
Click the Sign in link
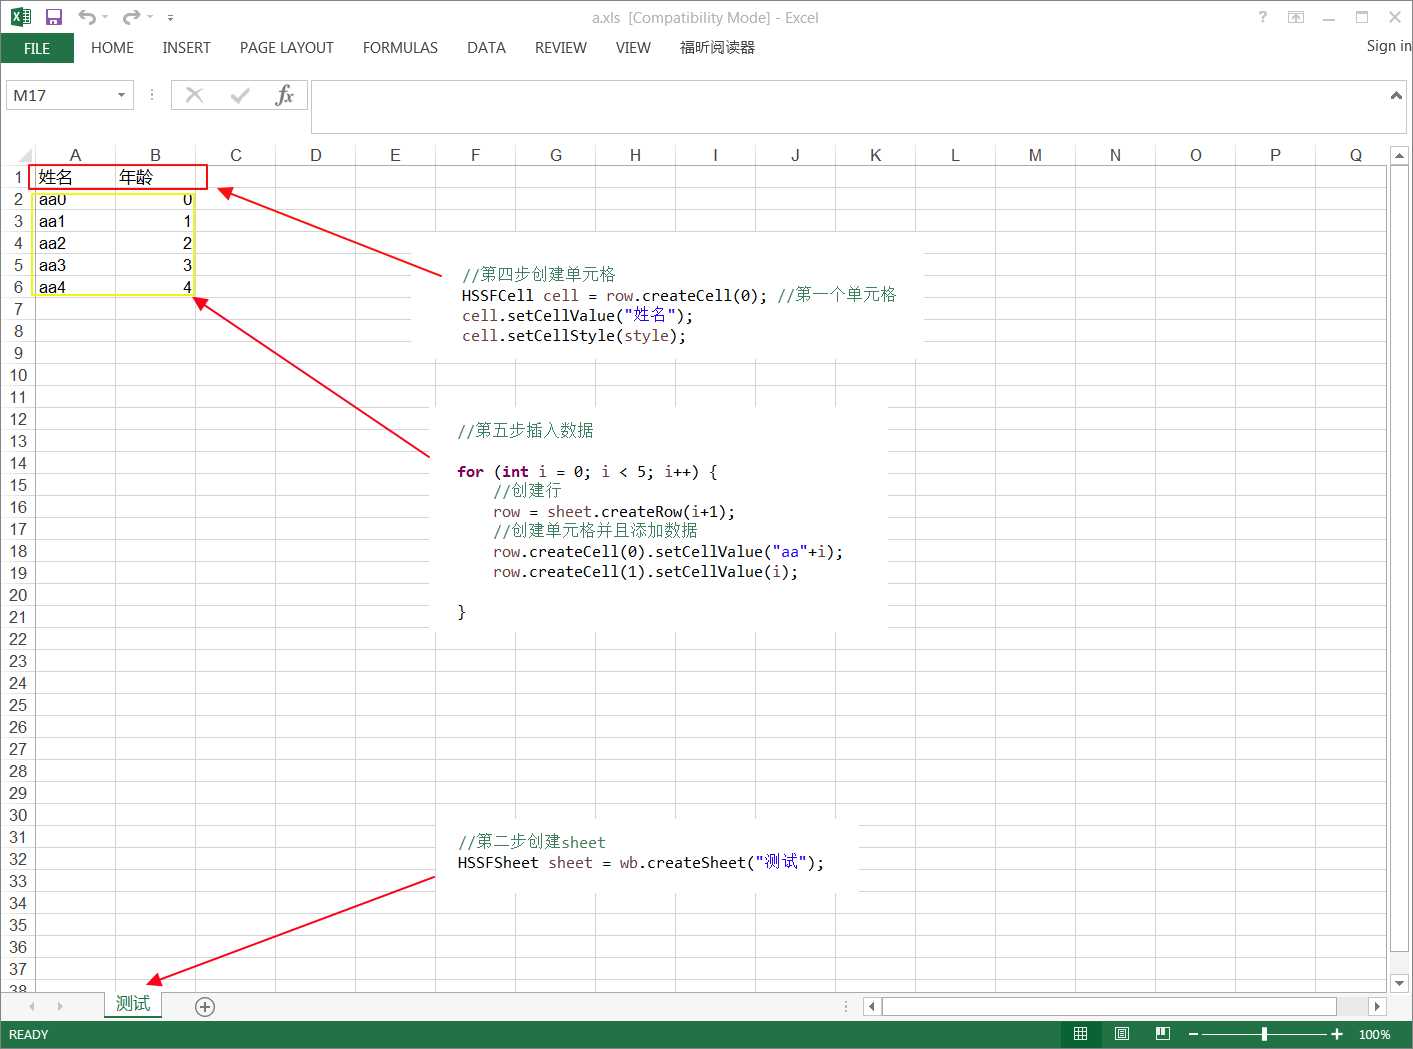point(1388,46)
